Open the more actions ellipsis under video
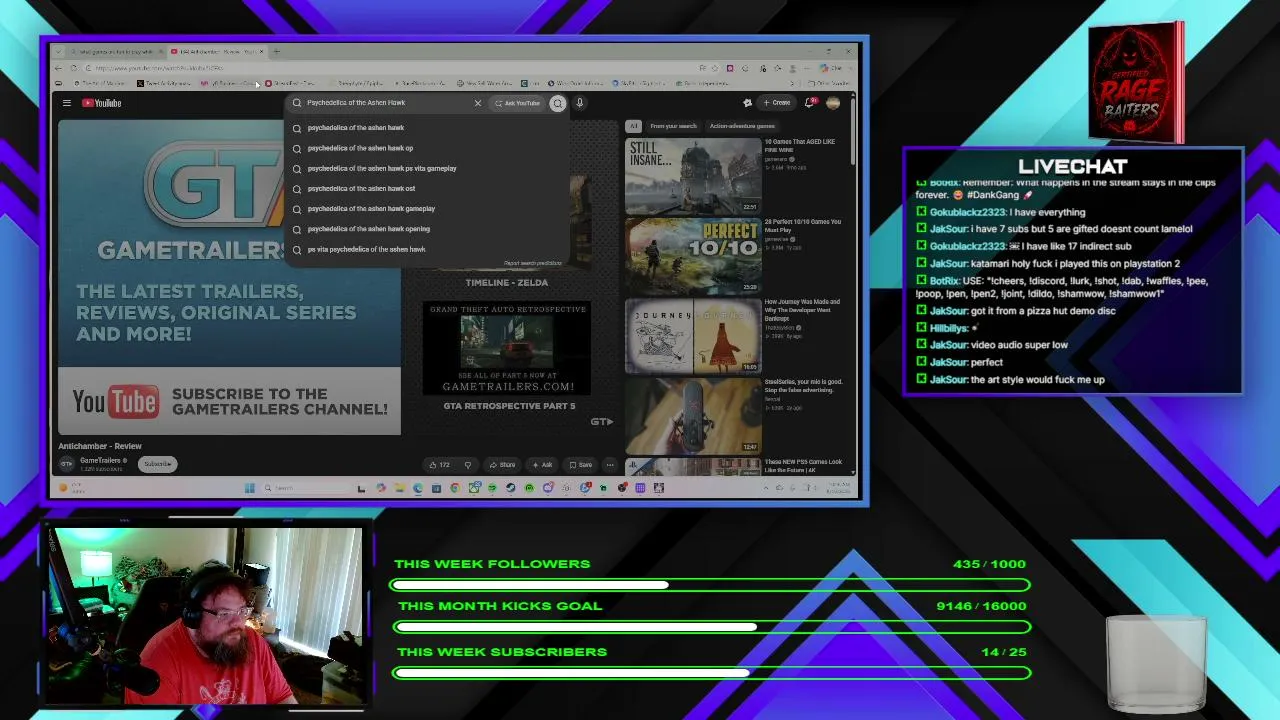 [610, 465]
